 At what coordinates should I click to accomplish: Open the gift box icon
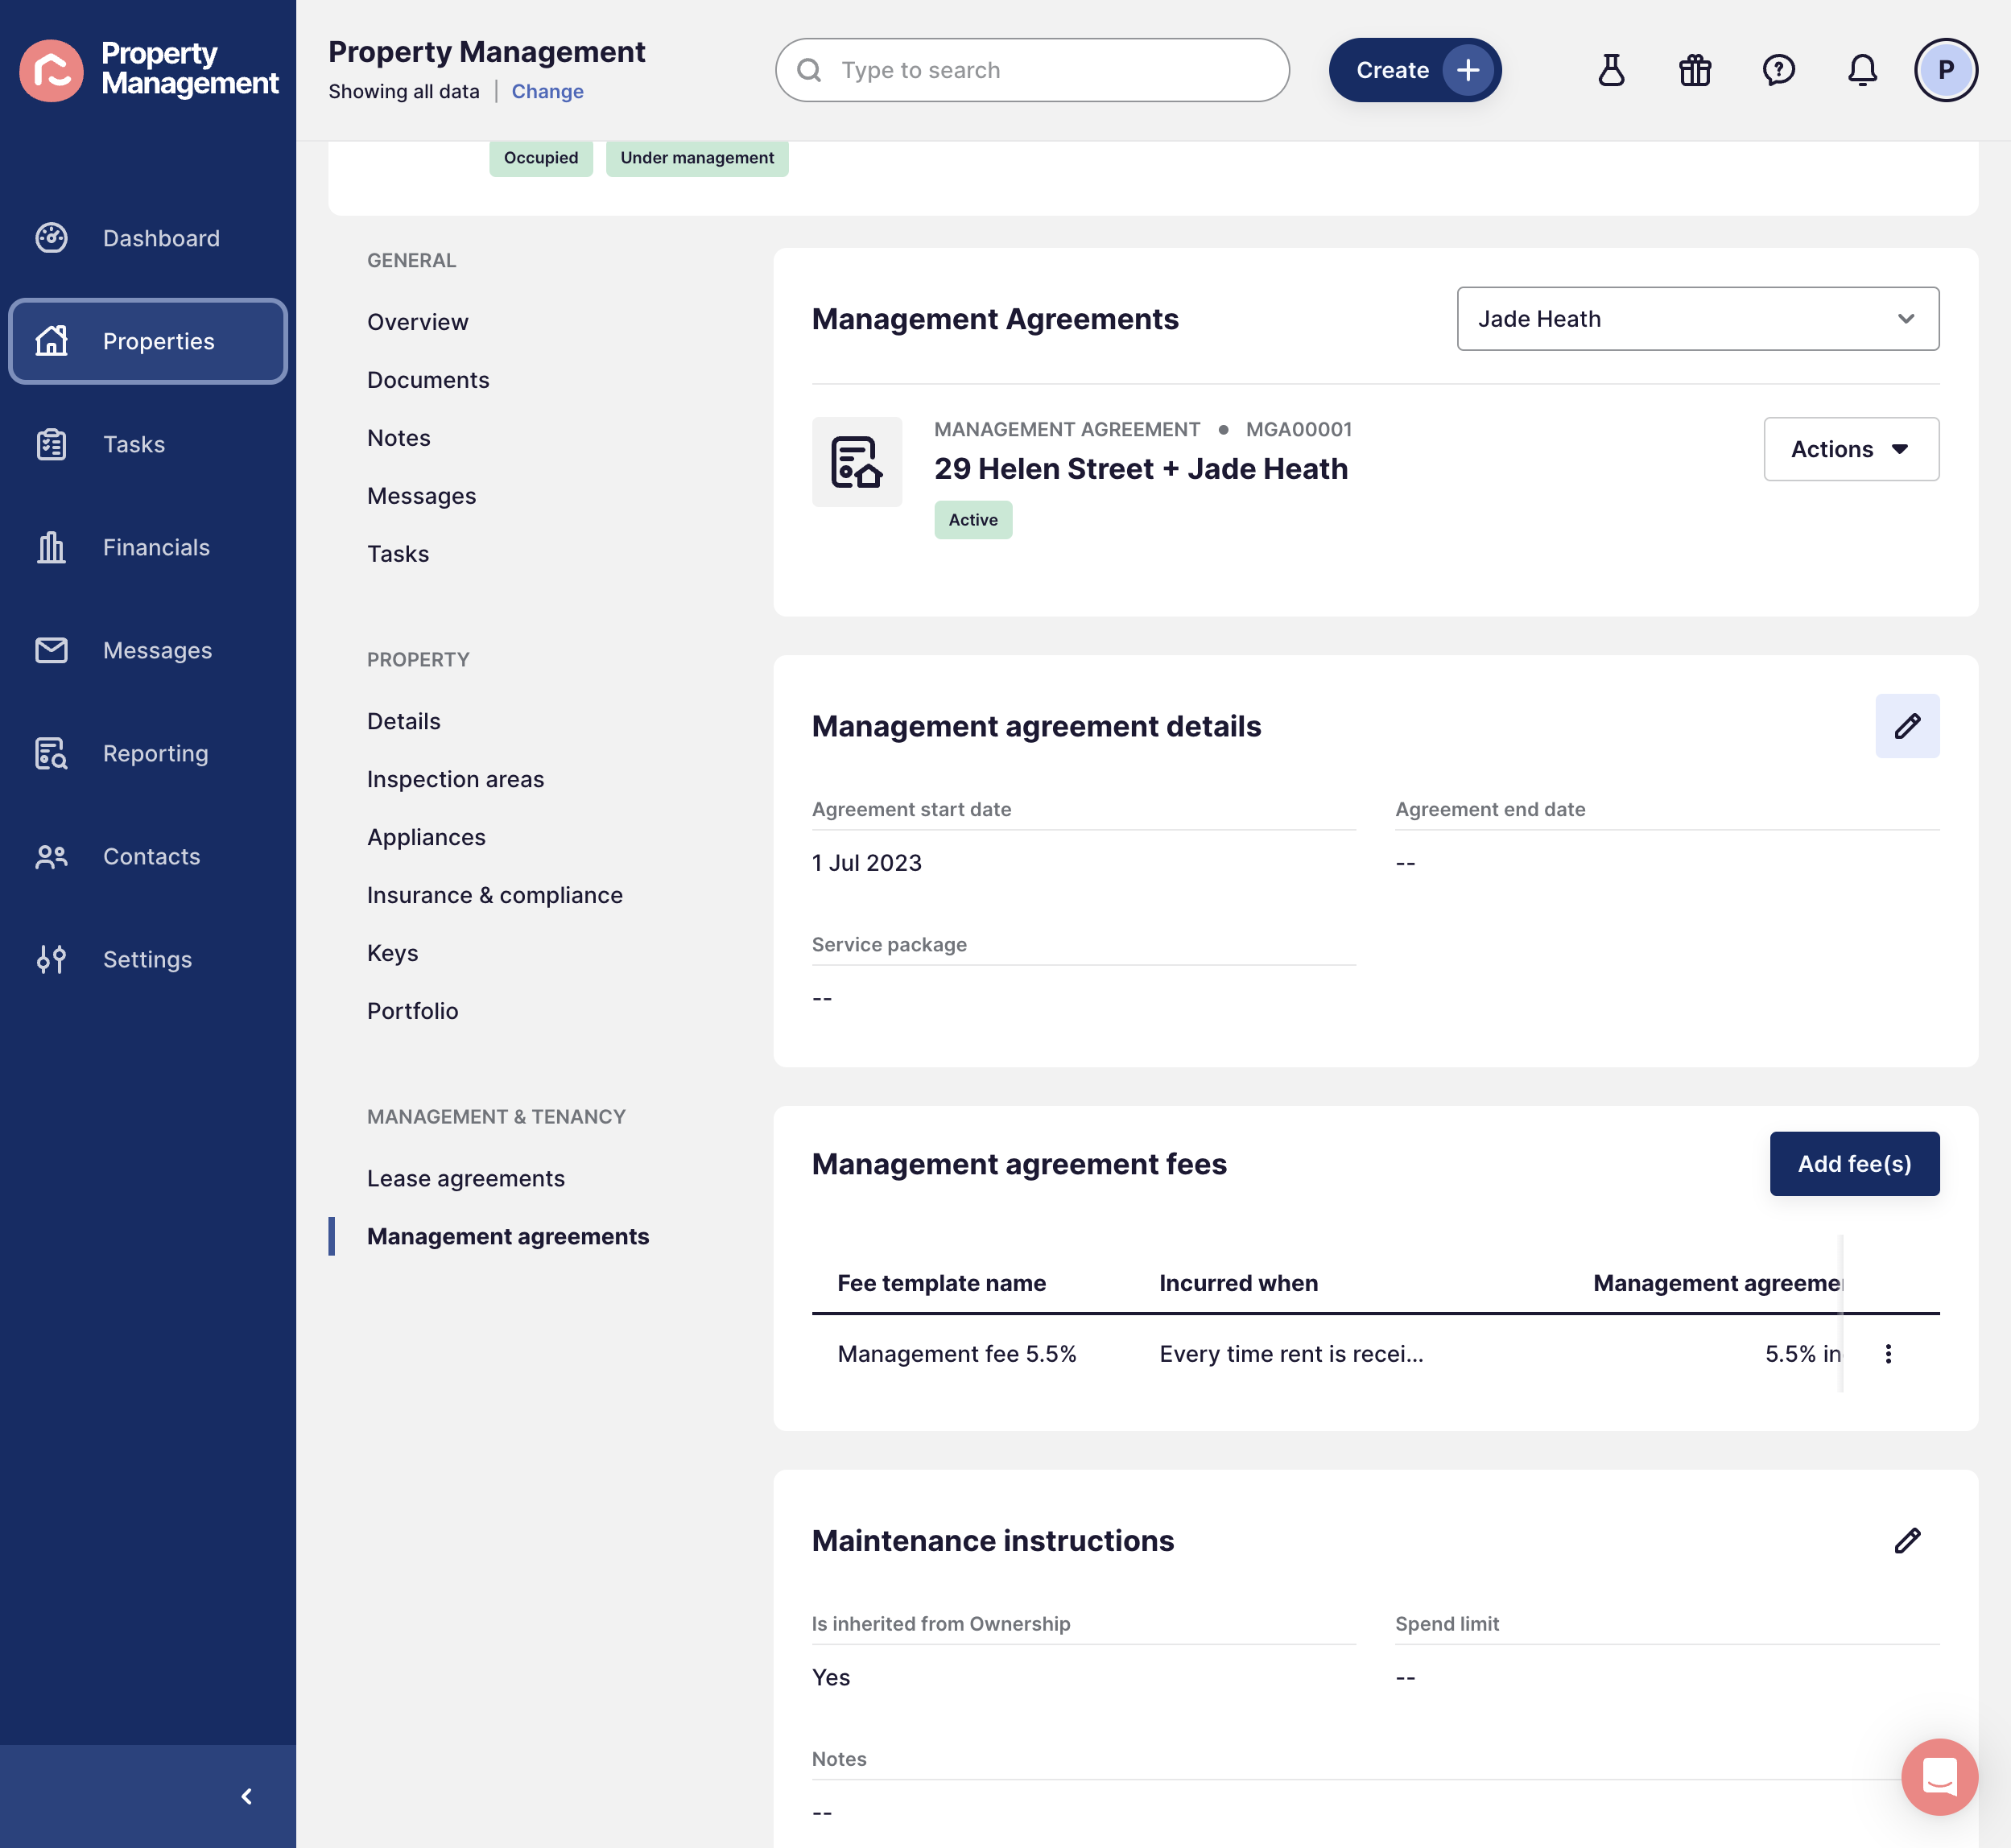[x=1695, y=70]
